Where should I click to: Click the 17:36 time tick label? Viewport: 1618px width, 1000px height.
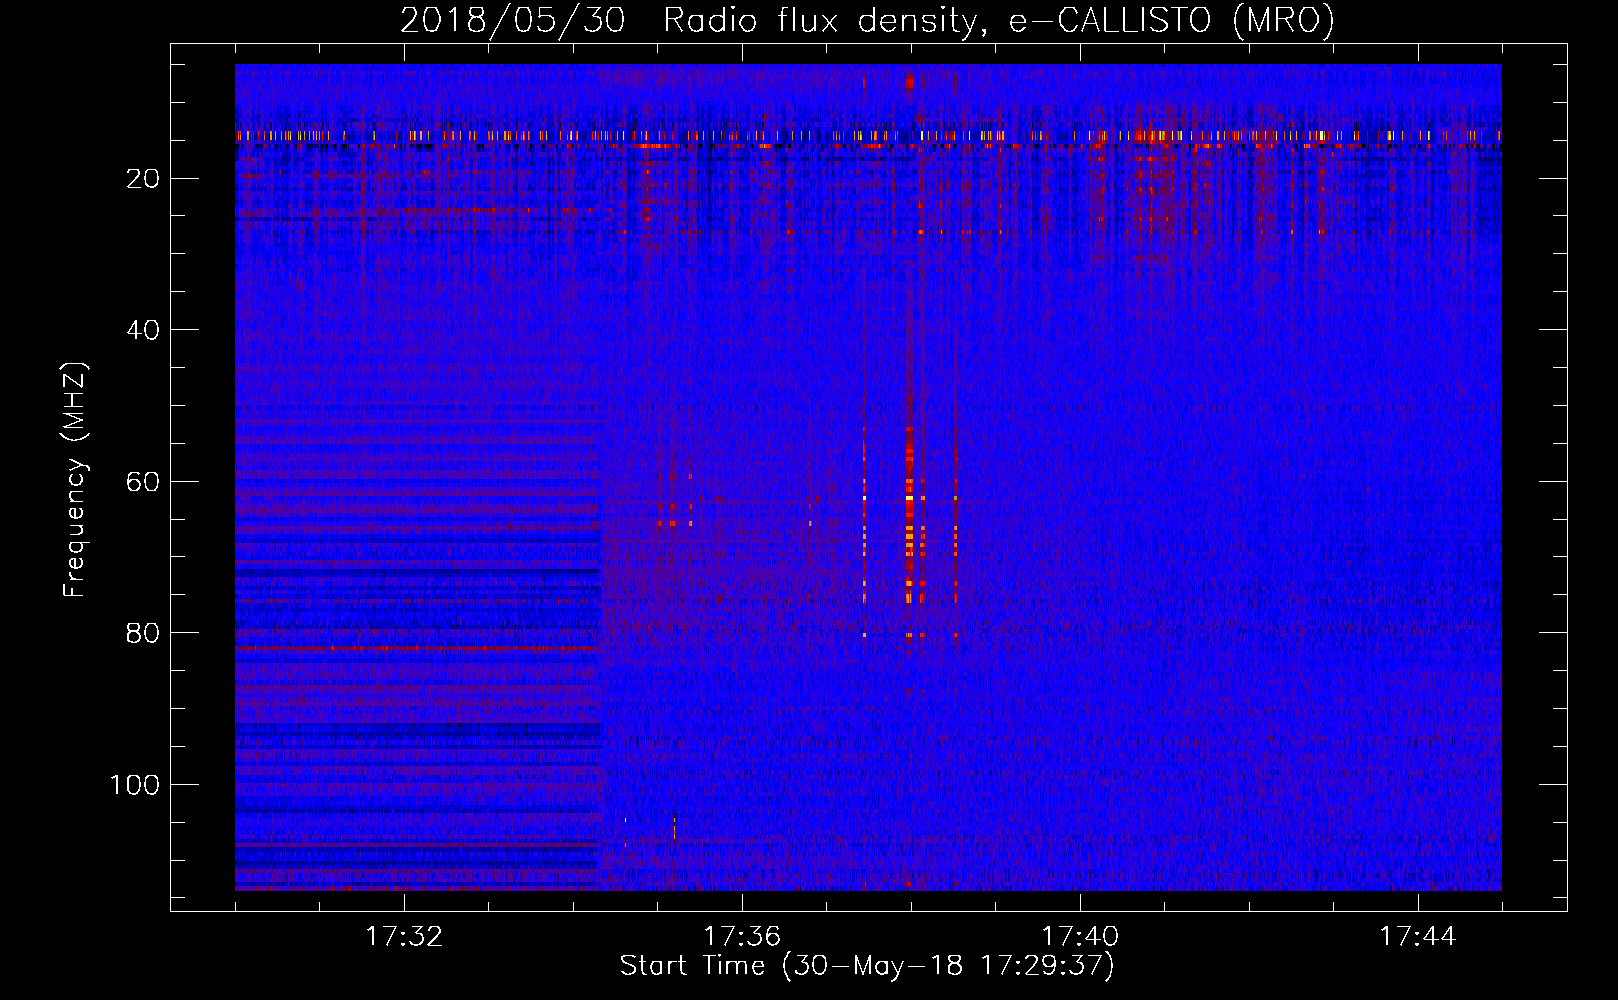click(x=742, y=937)
